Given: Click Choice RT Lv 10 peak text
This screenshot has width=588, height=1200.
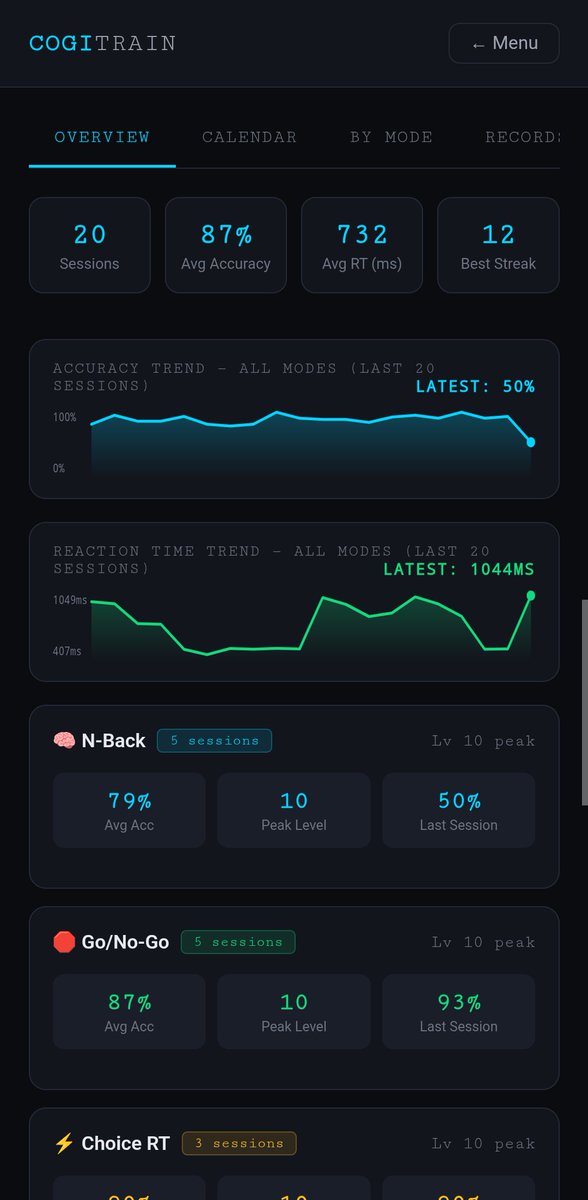Looking at the screenshot, I should (483, 1143).
